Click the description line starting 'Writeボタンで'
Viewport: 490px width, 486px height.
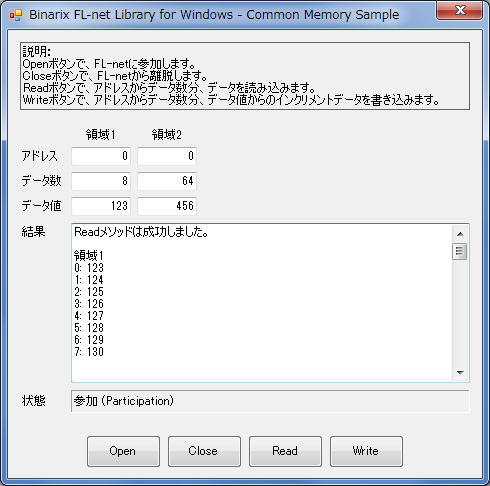pos(231,100)
